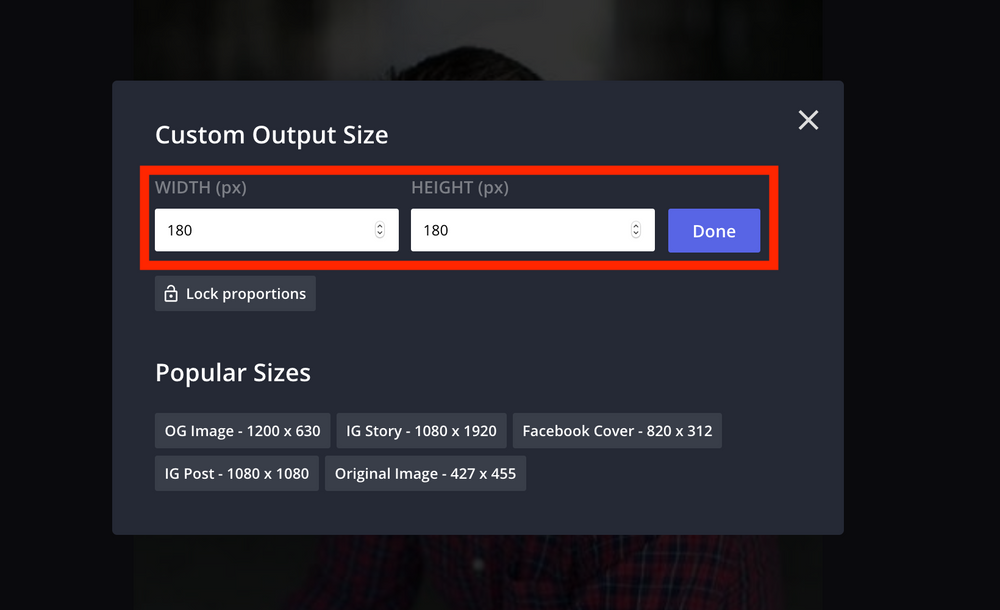Confirm dimensions with the Done button

713,230
